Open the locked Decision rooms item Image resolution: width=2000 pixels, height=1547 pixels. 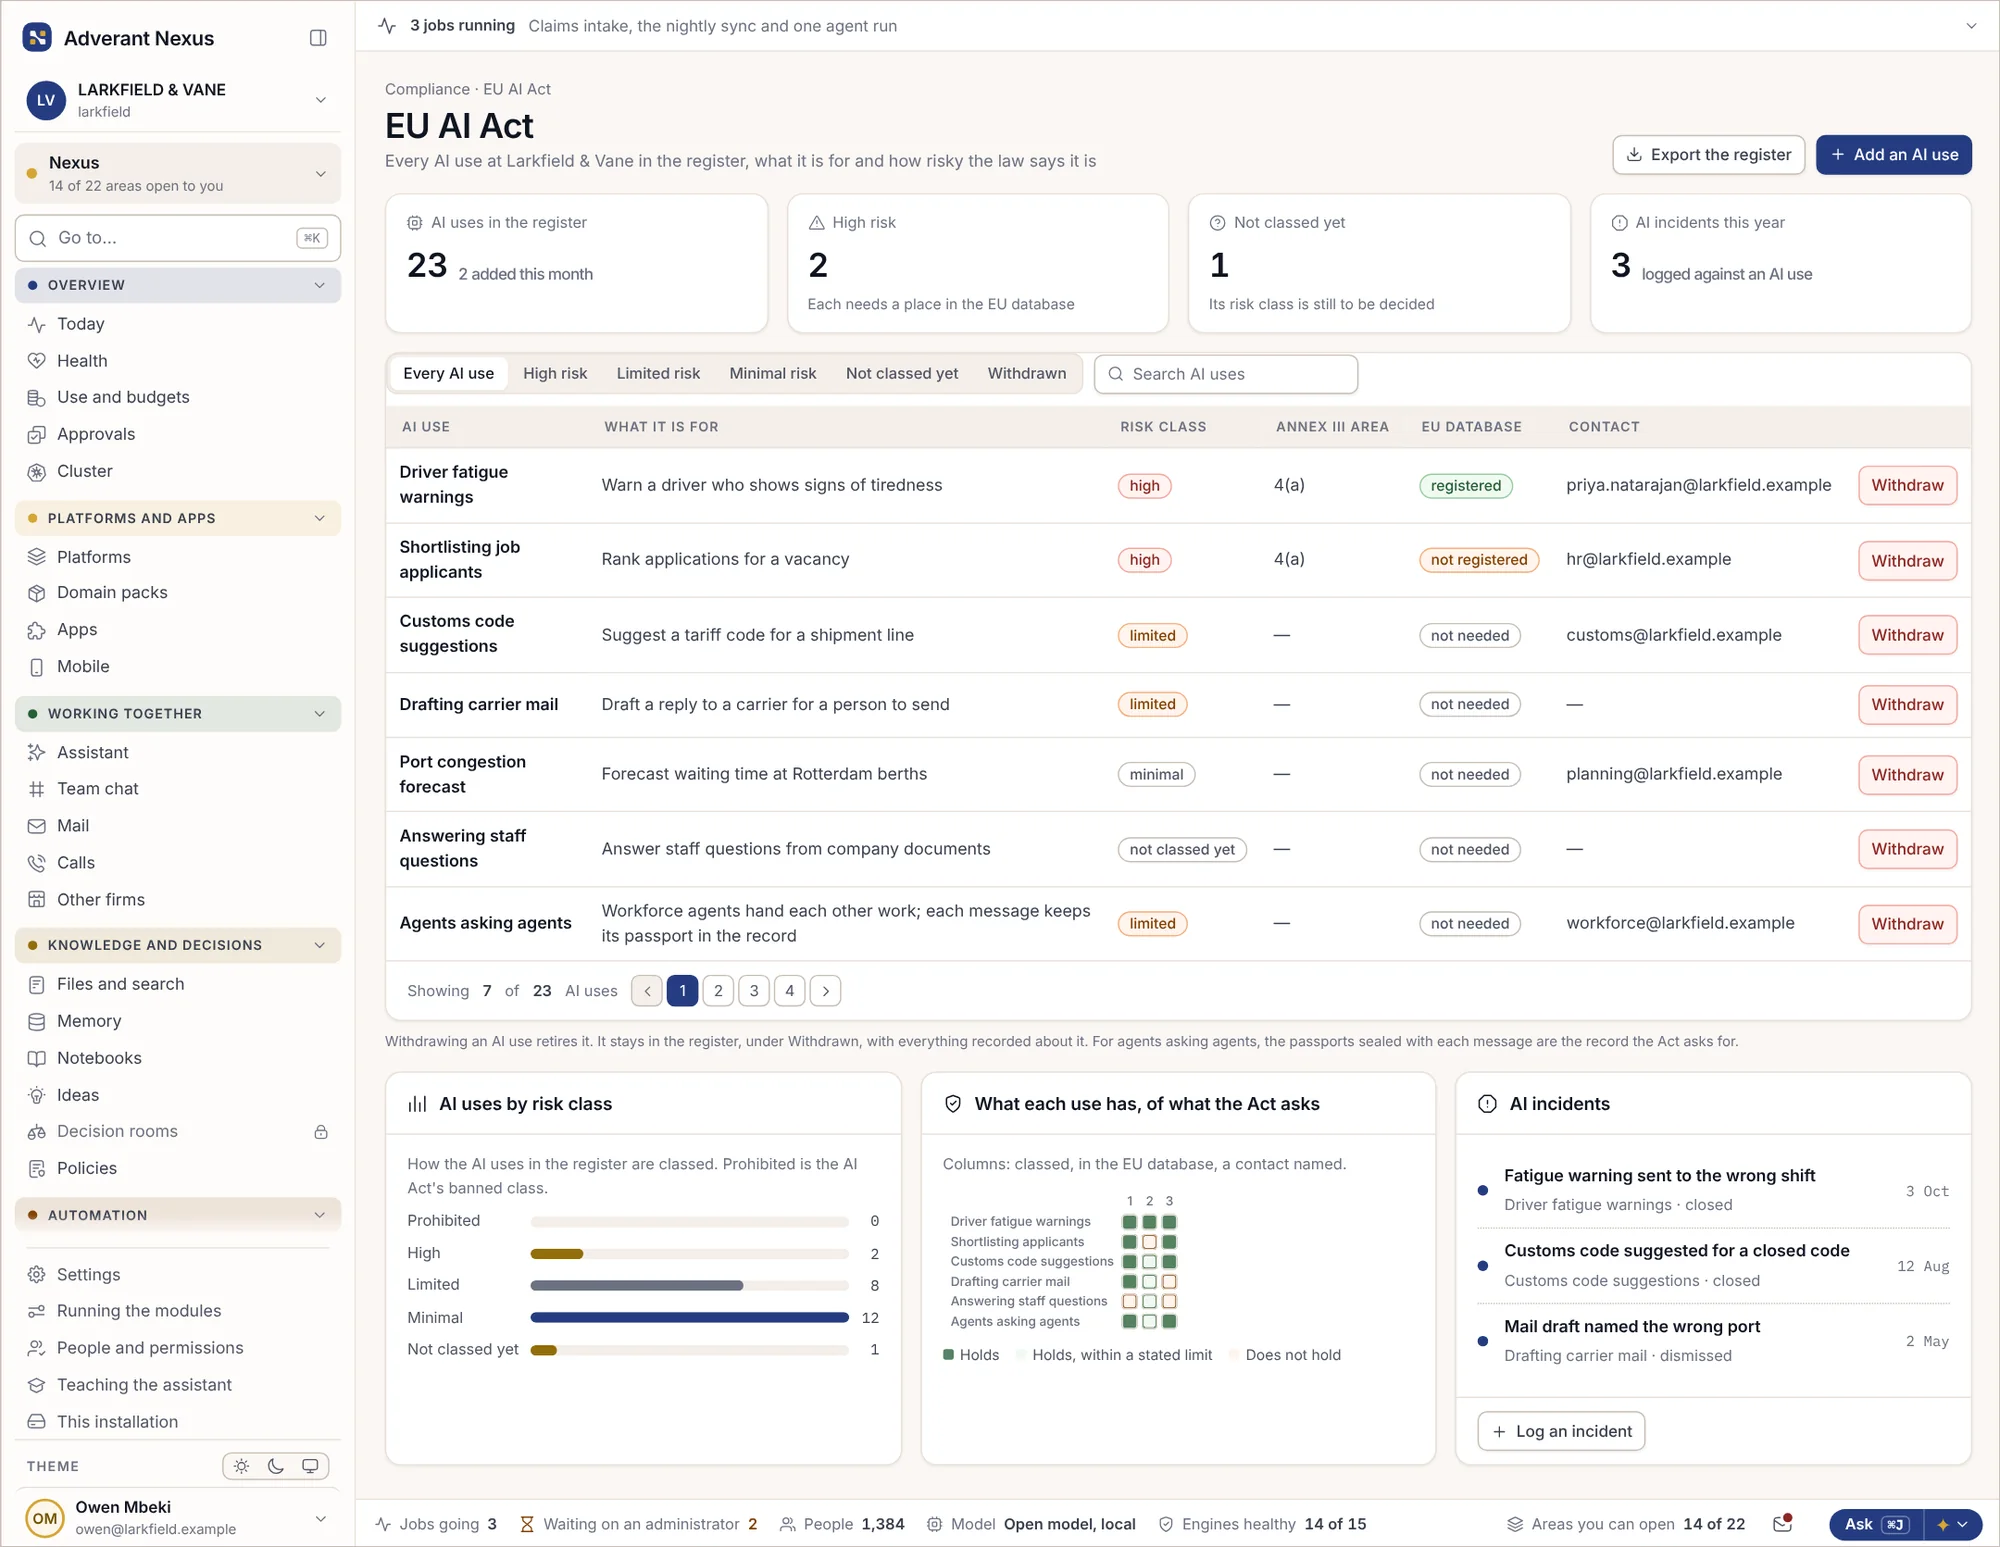tap(178, 1131)
